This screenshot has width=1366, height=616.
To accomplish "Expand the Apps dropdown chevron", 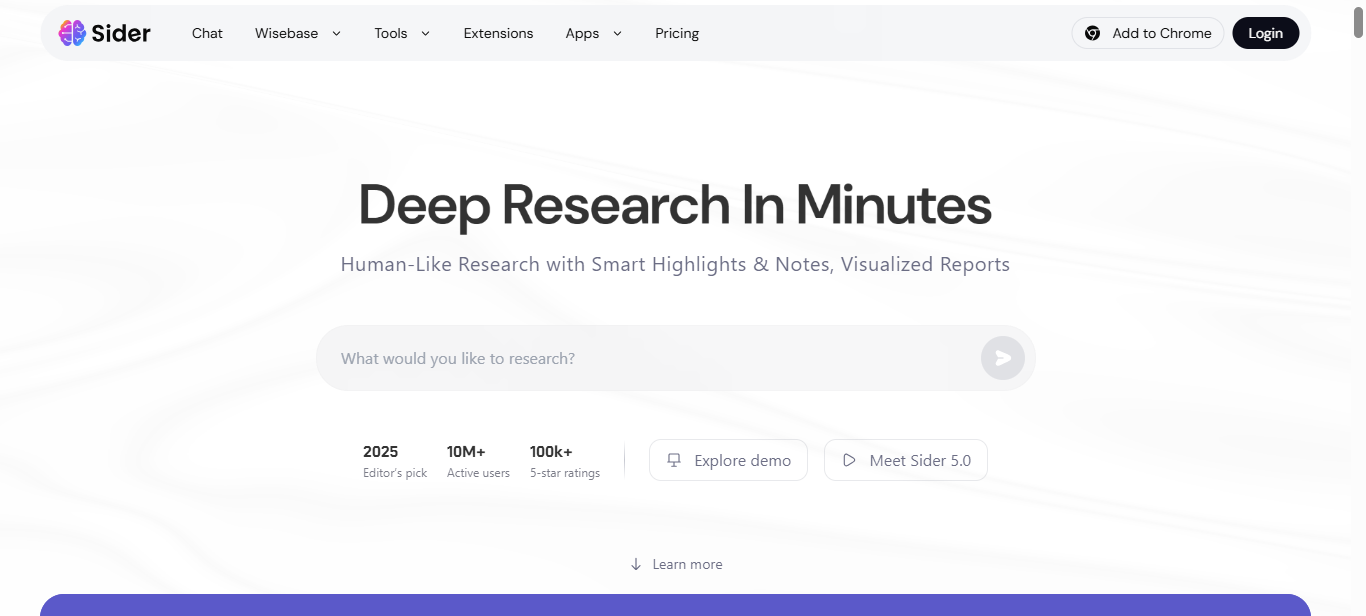I will pos(617,33).
